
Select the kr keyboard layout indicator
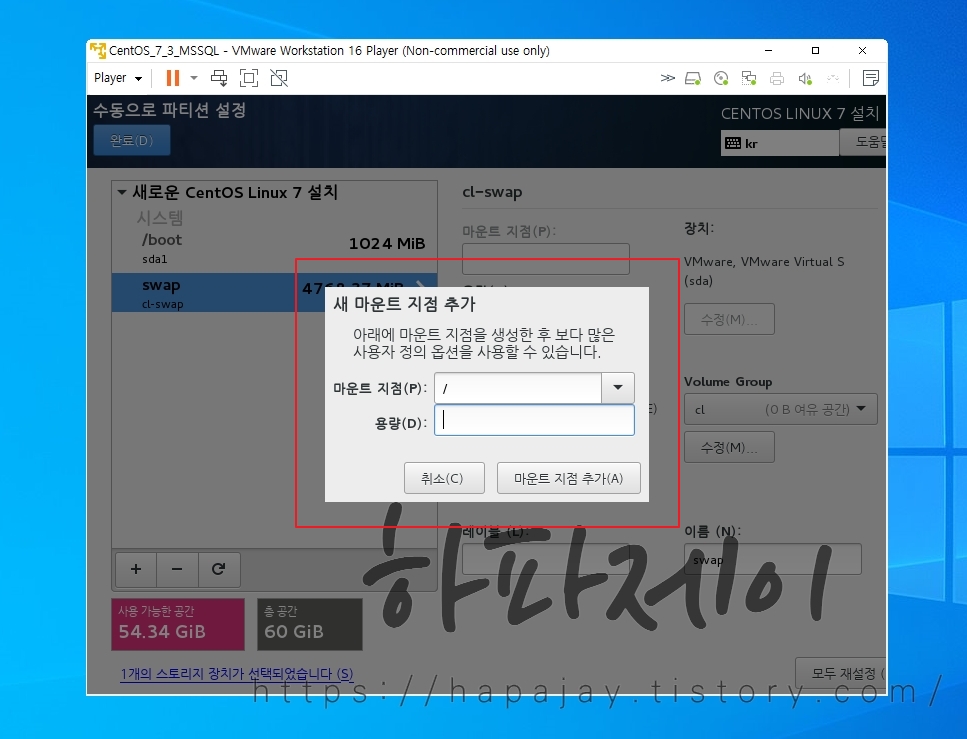780,143
